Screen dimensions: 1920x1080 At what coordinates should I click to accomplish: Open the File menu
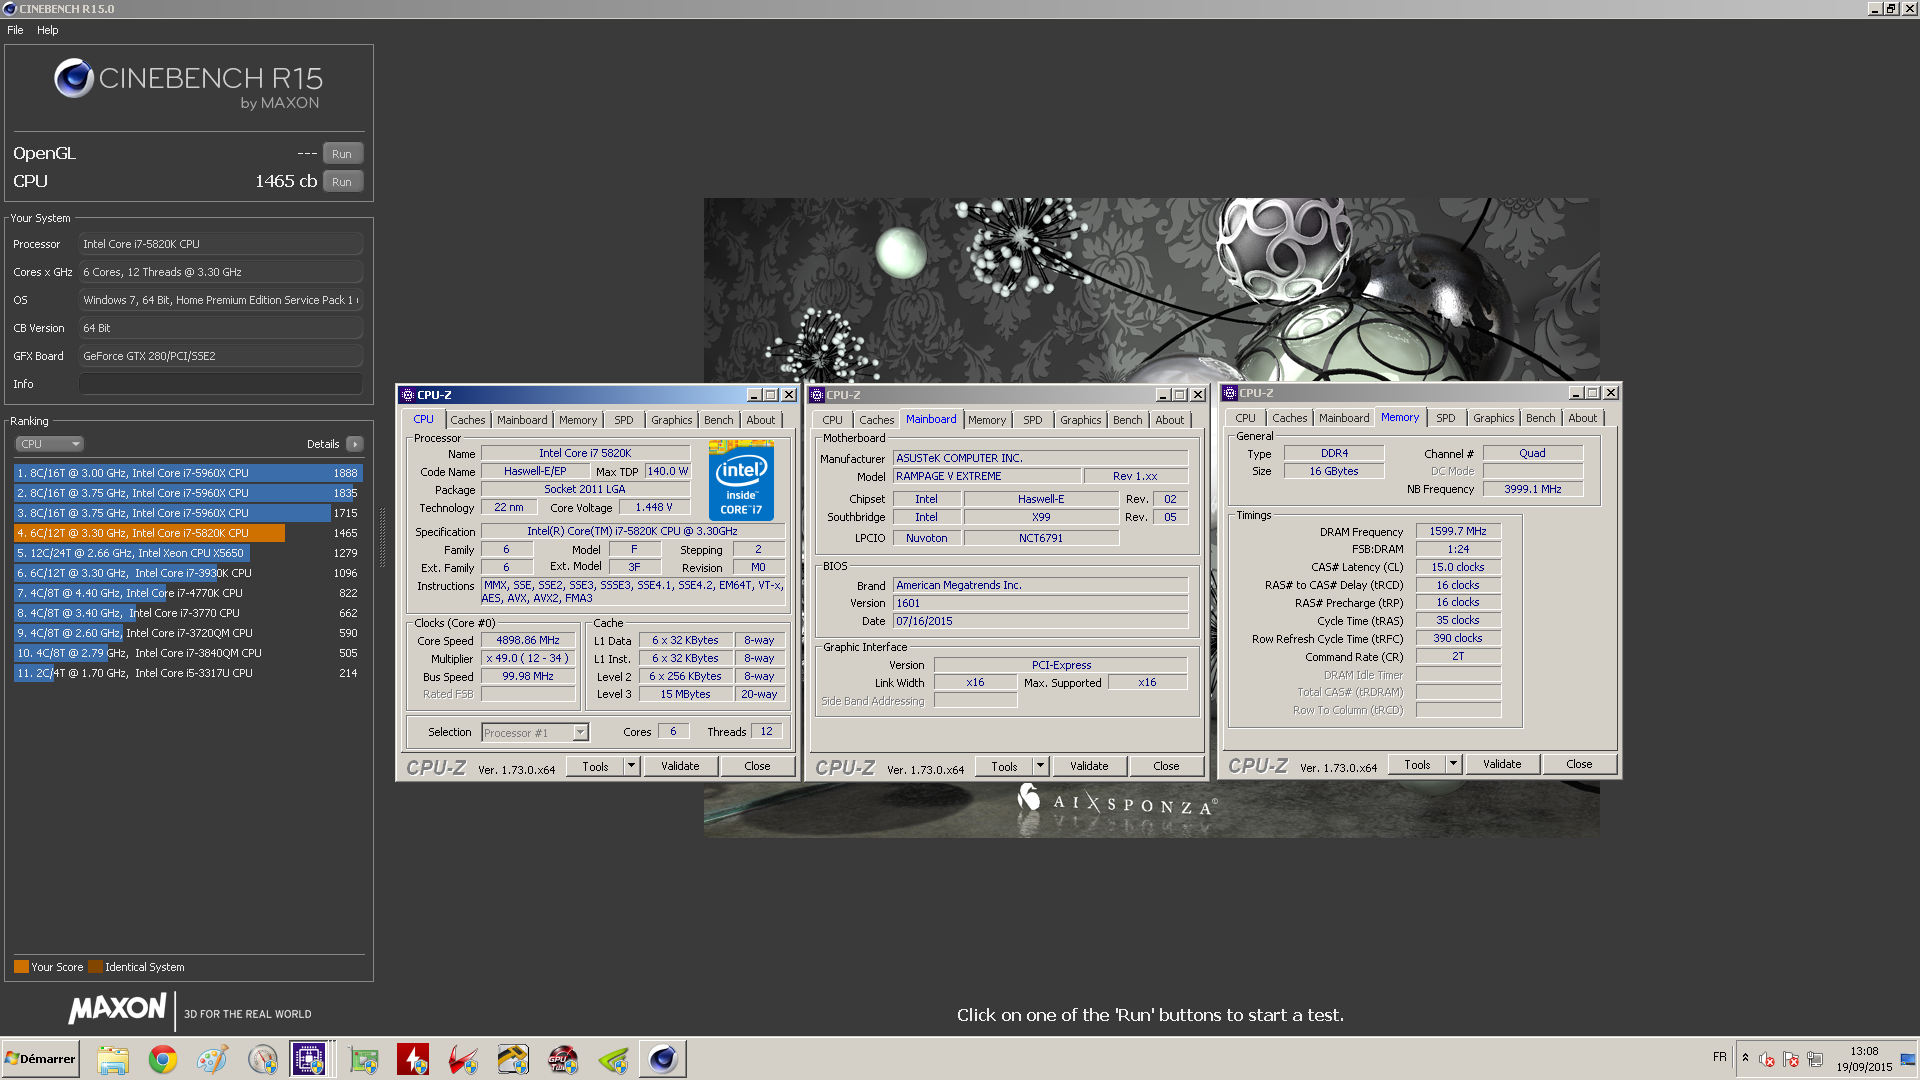coord(15,30)
